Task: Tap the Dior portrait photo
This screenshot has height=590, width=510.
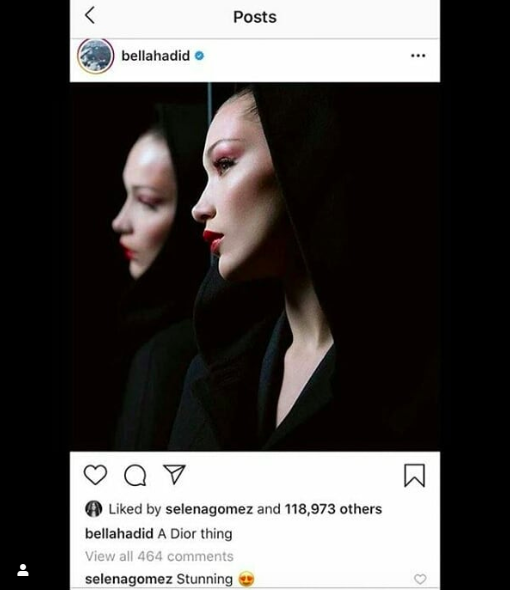Action: click(x=255, y=266)
